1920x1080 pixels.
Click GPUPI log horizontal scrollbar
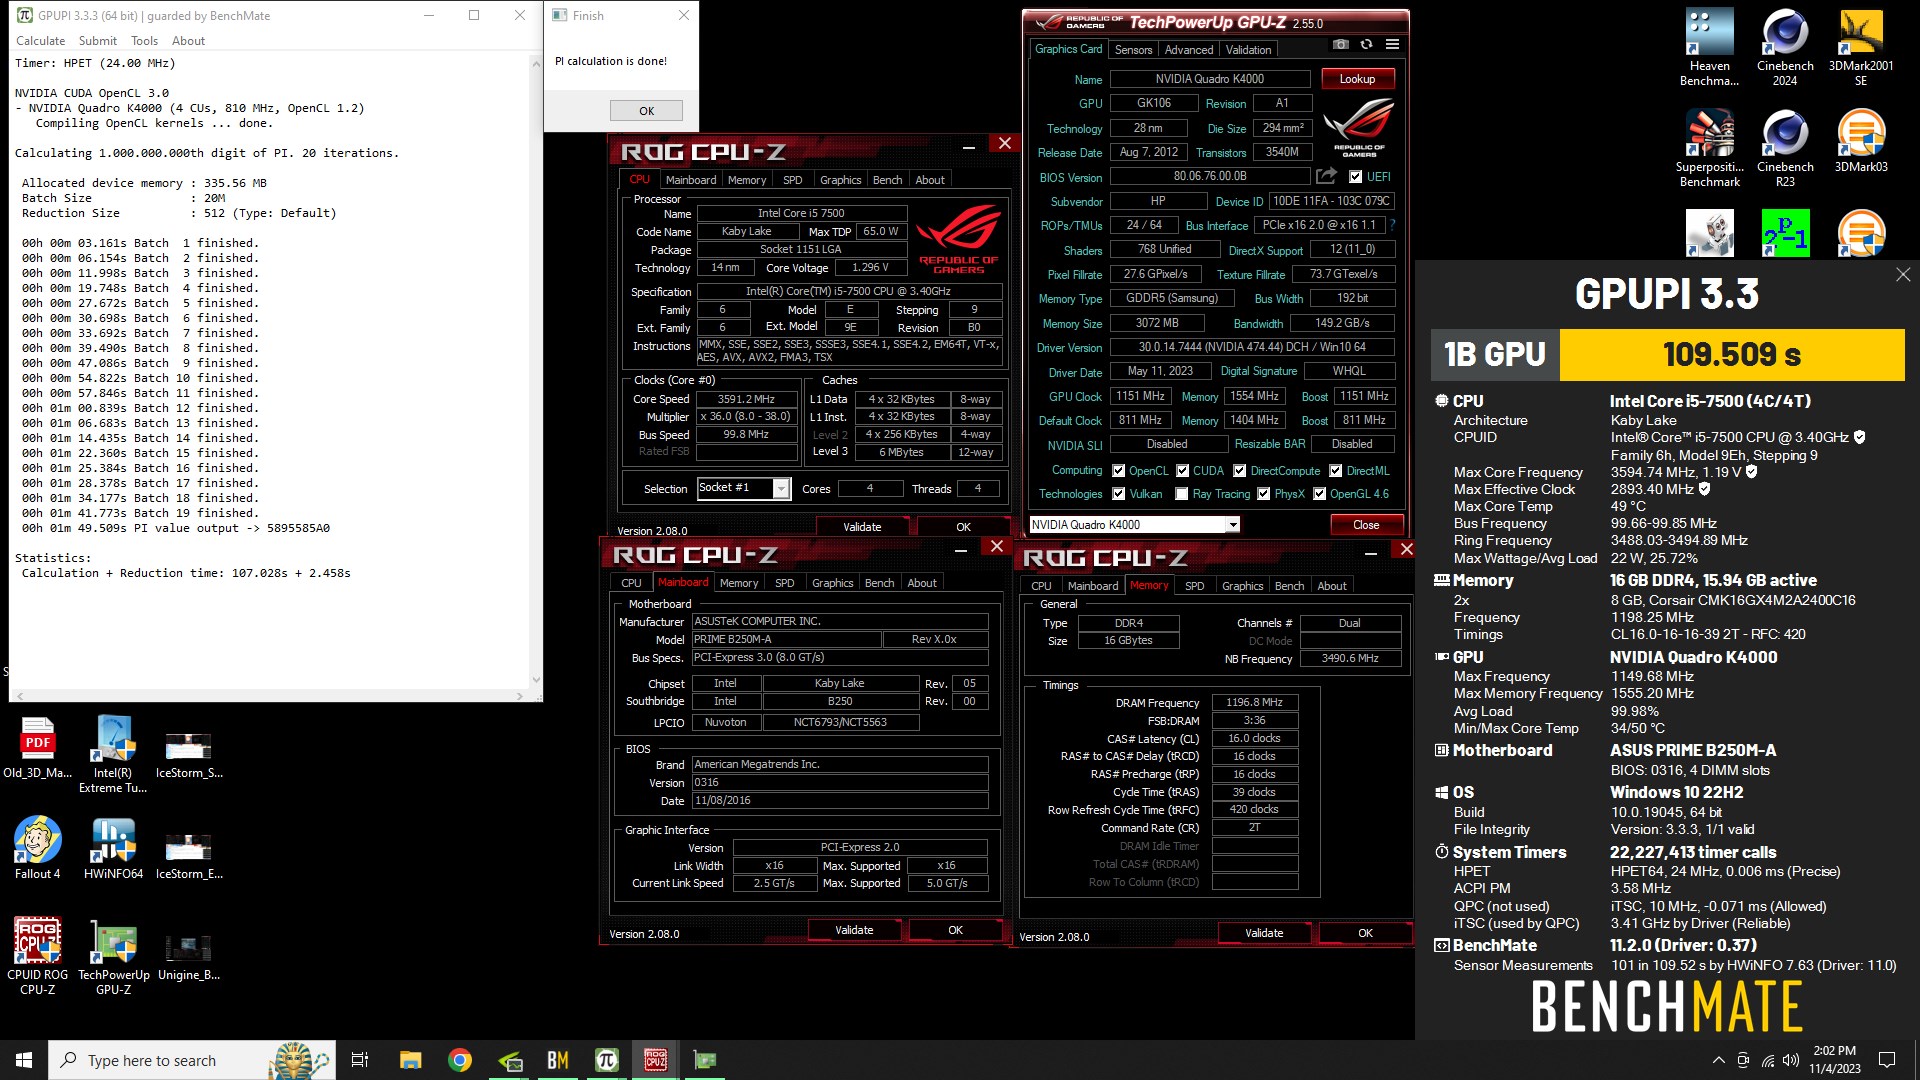(x=267, y=696)
